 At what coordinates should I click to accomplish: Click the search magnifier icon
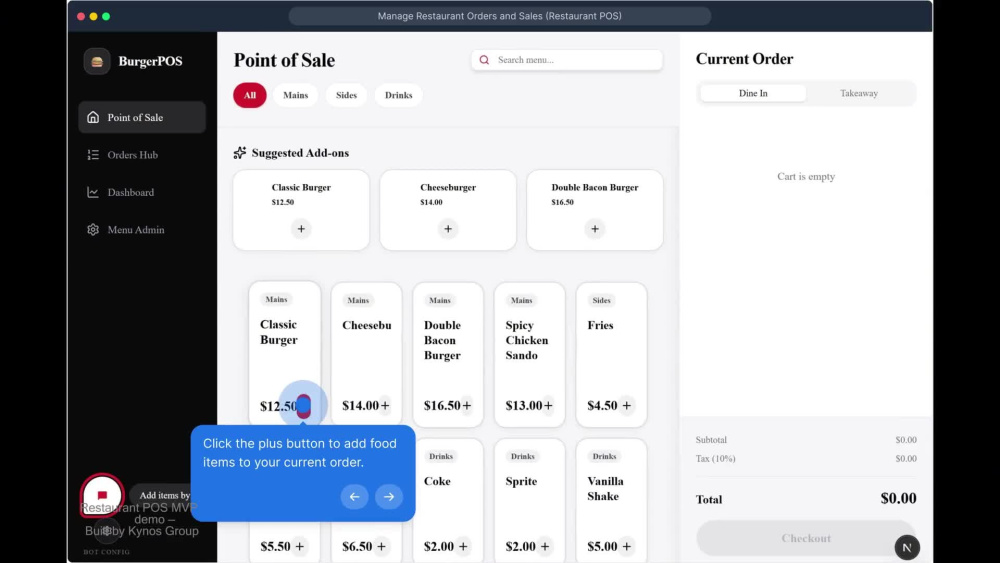484,60
